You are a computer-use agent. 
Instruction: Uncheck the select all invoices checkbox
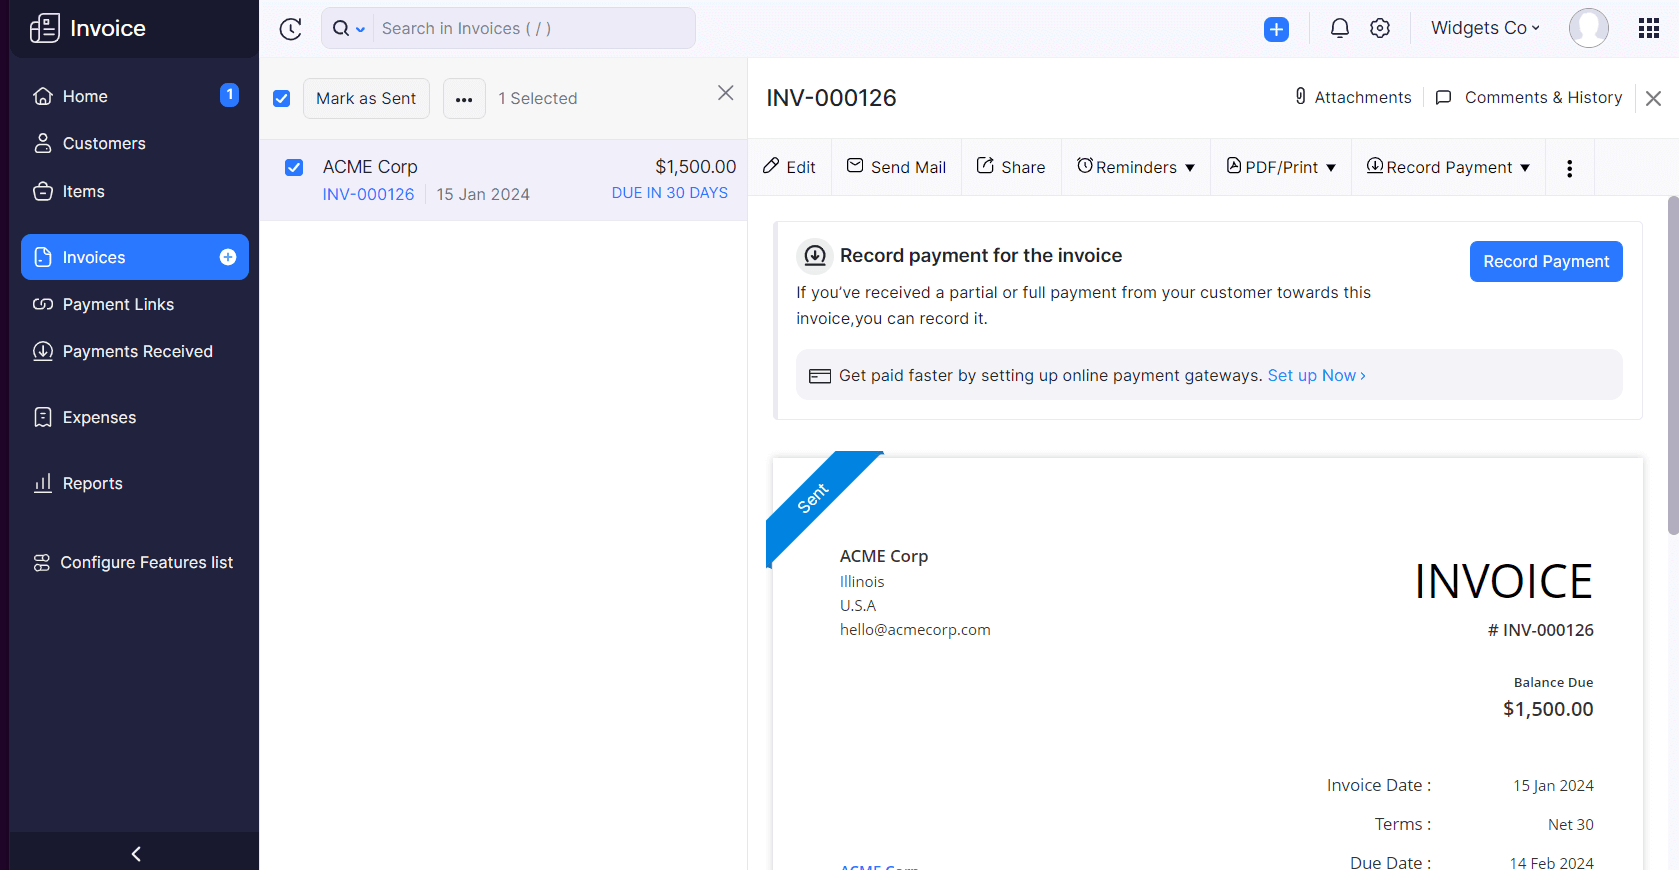pyautogui.click(x=282, y=98)
